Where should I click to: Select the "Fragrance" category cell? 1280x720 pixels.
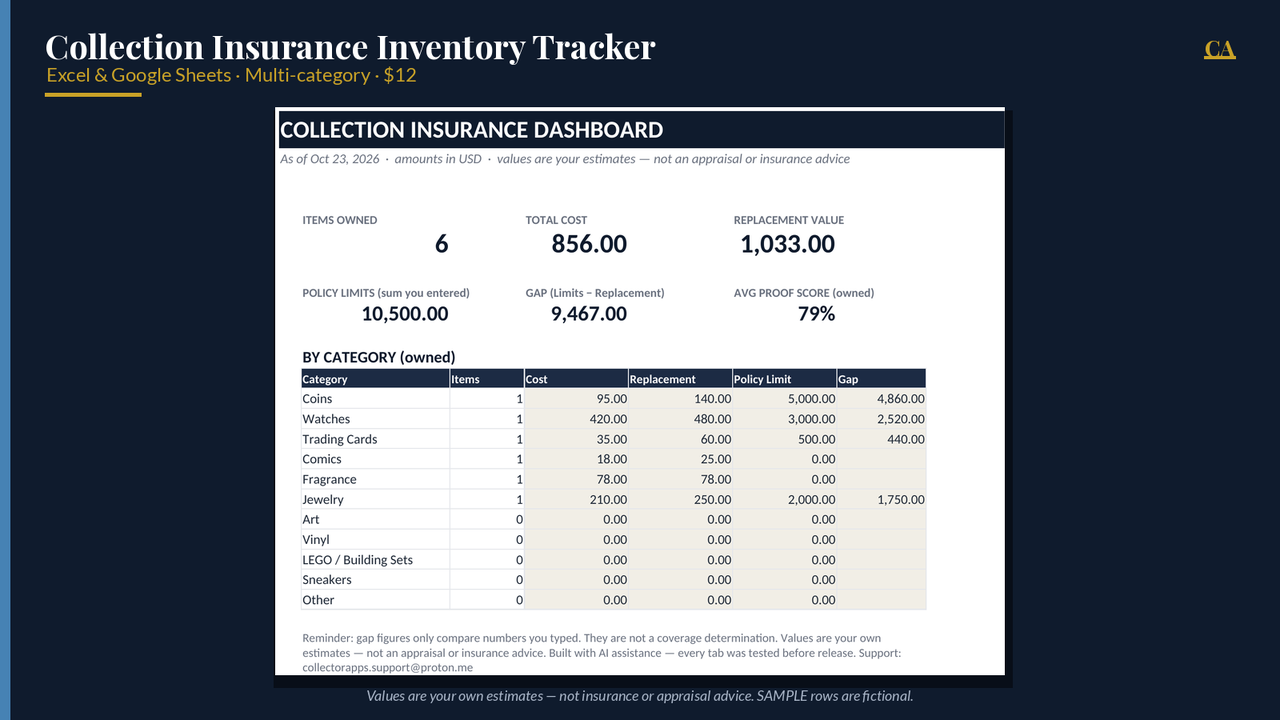coord(375,479)
